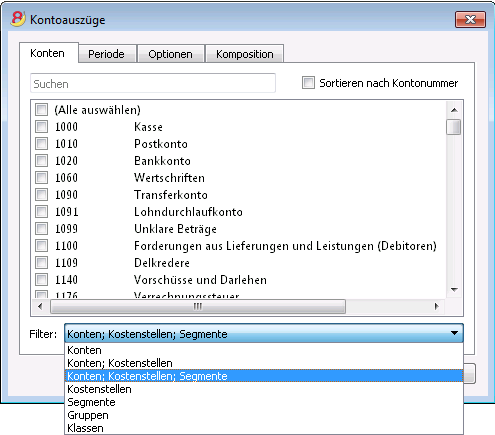This screenshot has height=435, width=495.
Task: Collapse the Filter dropdown via its arrow
Action: (454, 333)
